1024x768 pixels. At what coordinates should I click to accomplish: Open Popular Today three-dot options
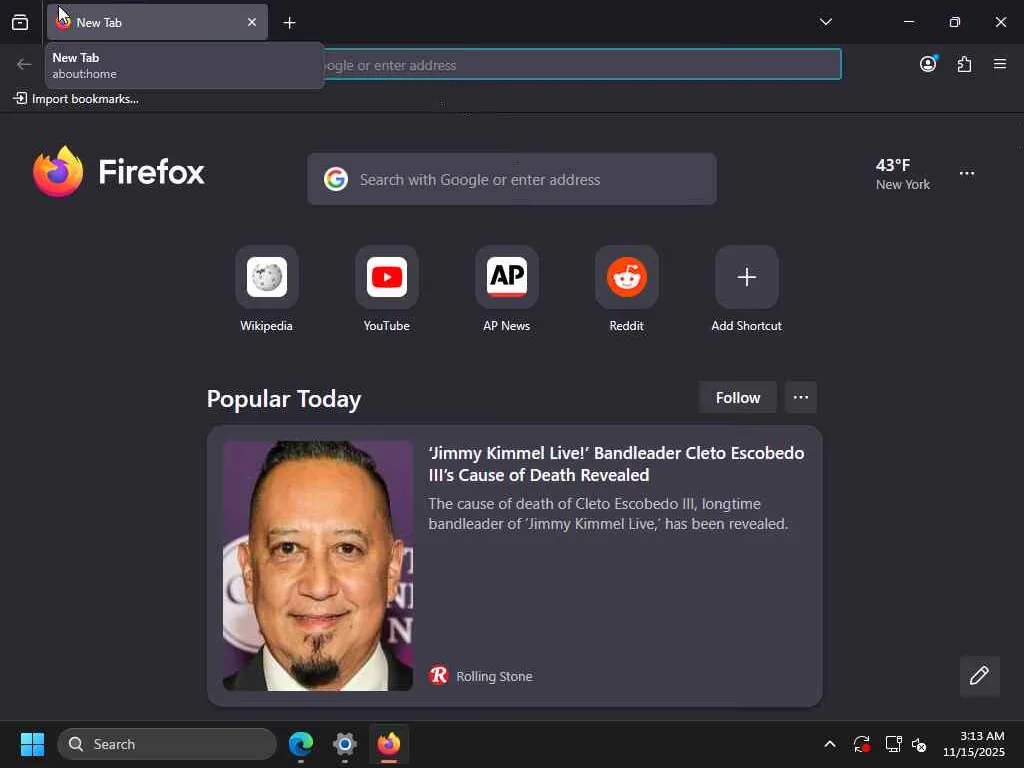pos(801,398)
